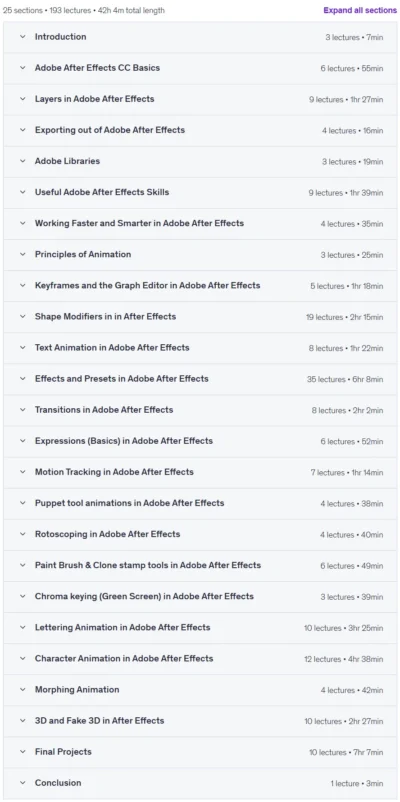Expand Effects and Presets section

[200, 379]
